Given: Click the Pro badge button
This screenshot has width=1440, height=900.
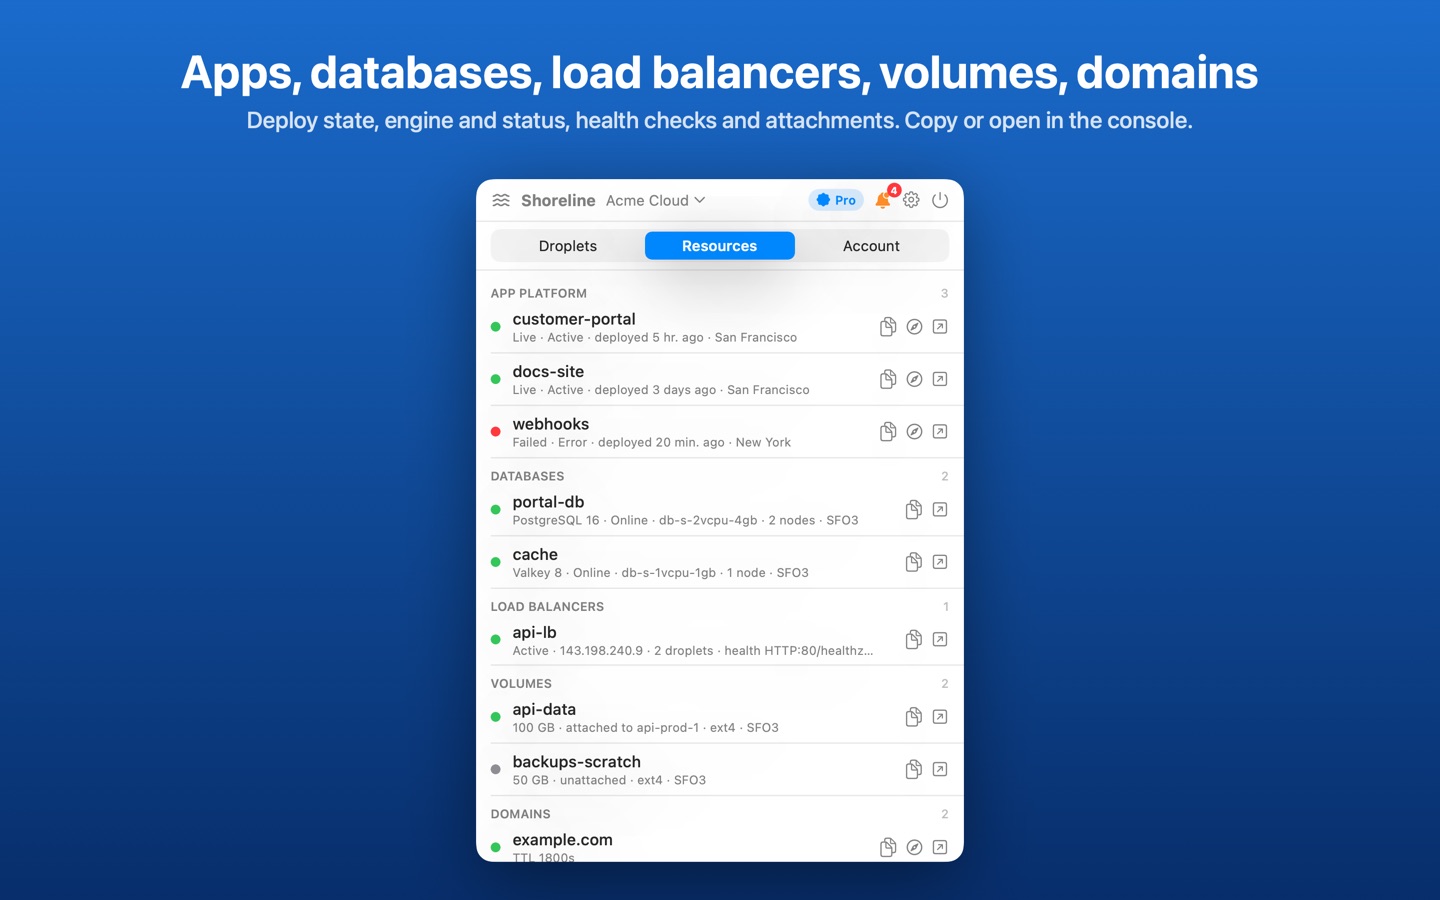Looking at the screenshot, I should coord(836,200).
